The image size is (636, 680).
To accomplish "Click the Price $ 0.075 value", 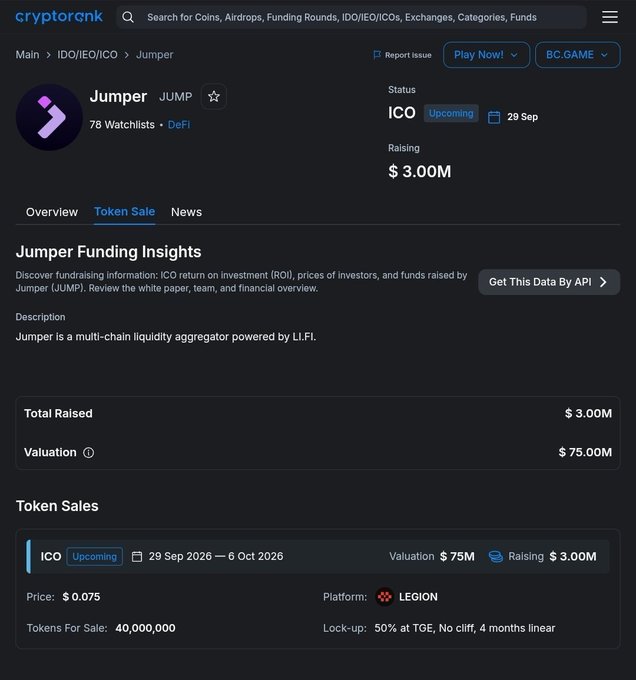I will pyautogui.click(x=81, y=597).
